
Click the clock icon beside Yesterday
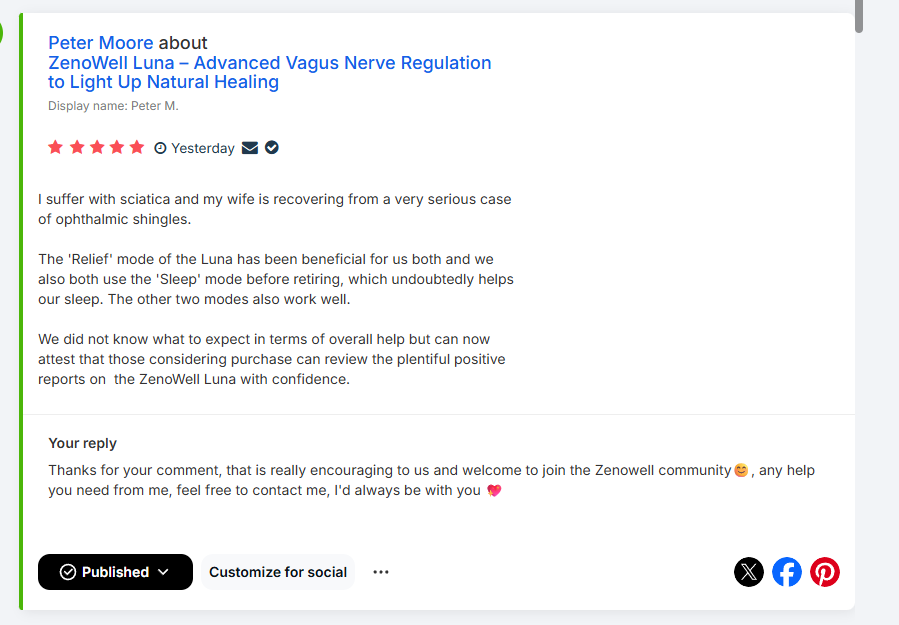coord(160,148)
